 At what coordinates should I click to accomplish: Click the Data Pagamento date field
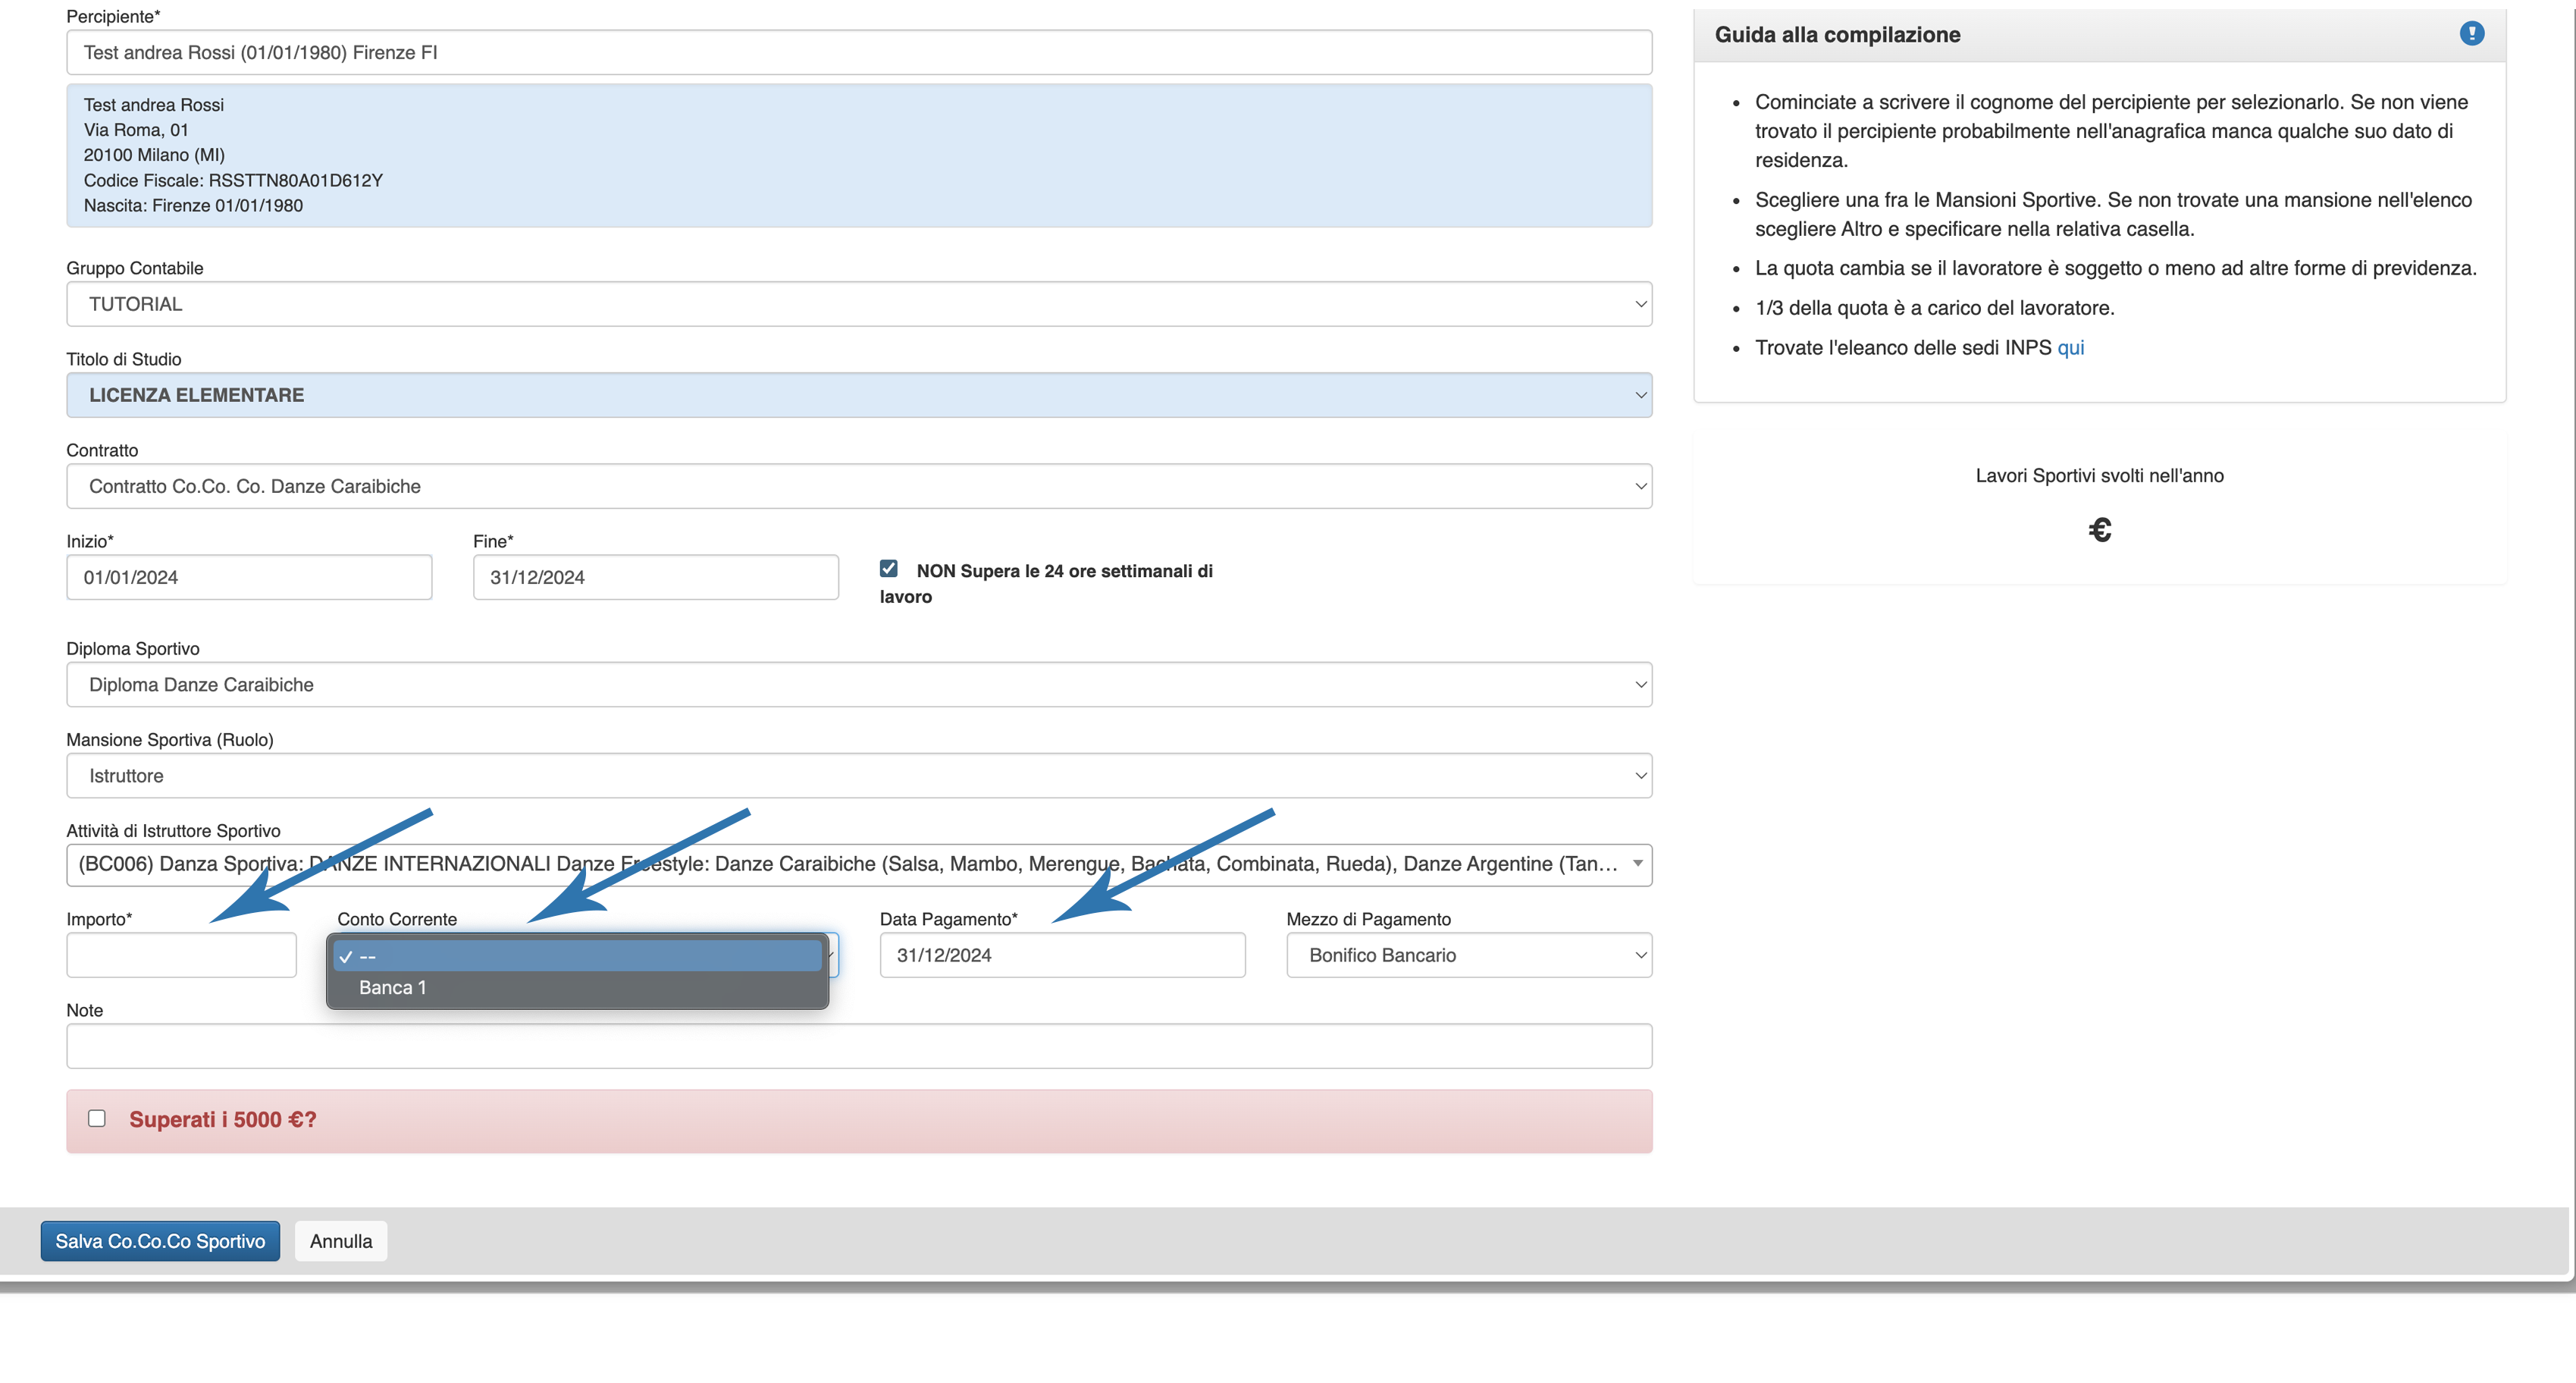pos(1062,955)
